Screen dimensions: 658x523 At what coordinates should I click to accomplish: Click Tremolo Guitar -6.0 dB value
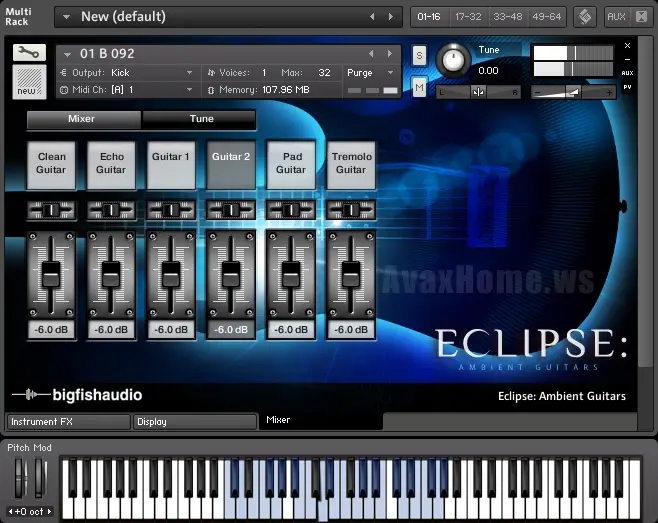tap(351, 330)
